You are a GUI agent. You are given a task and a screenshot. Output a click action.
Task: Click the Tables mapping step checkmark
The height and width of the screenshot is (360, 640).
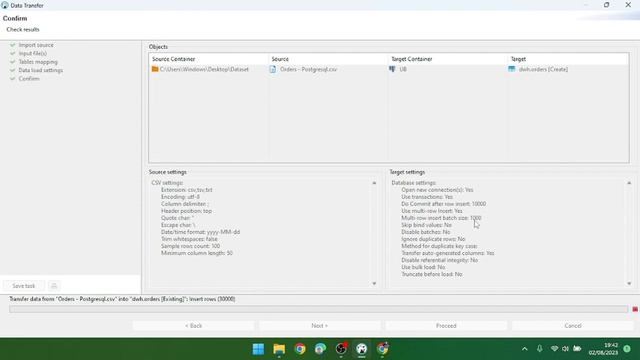(13, 62)
